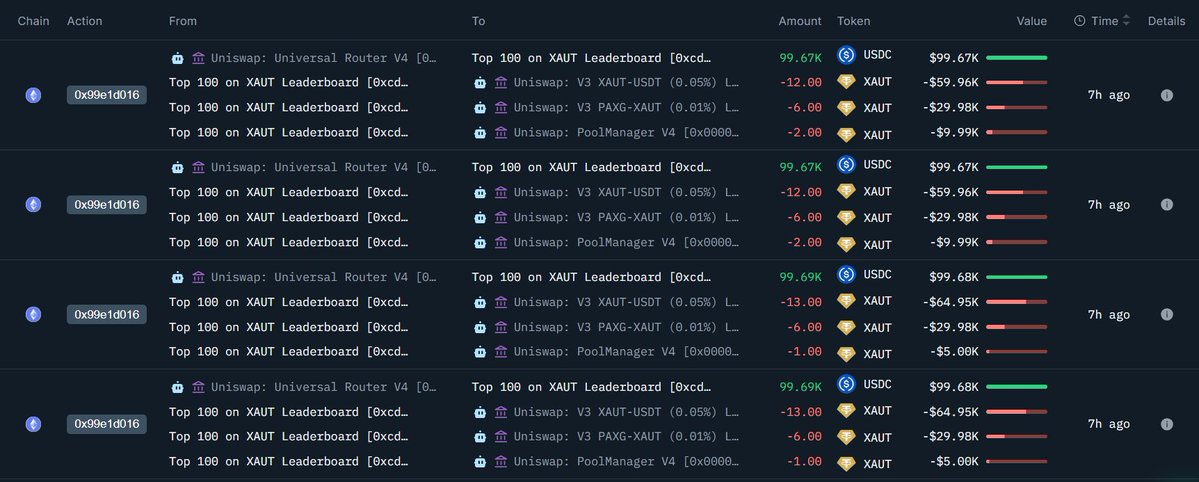Click the To column header
The width and height of the screenshot is (1199, 482).
[479, 21]
